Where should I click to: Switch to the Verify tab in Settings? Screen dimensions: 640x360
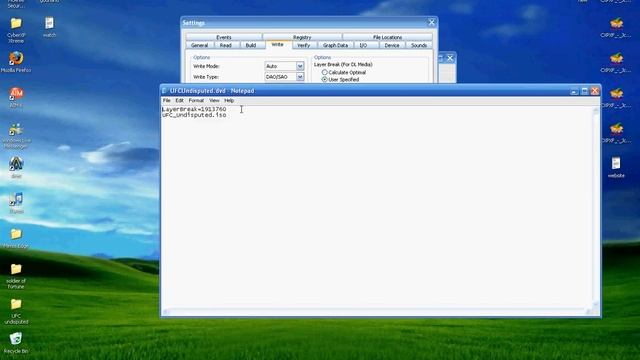point(303,45)
